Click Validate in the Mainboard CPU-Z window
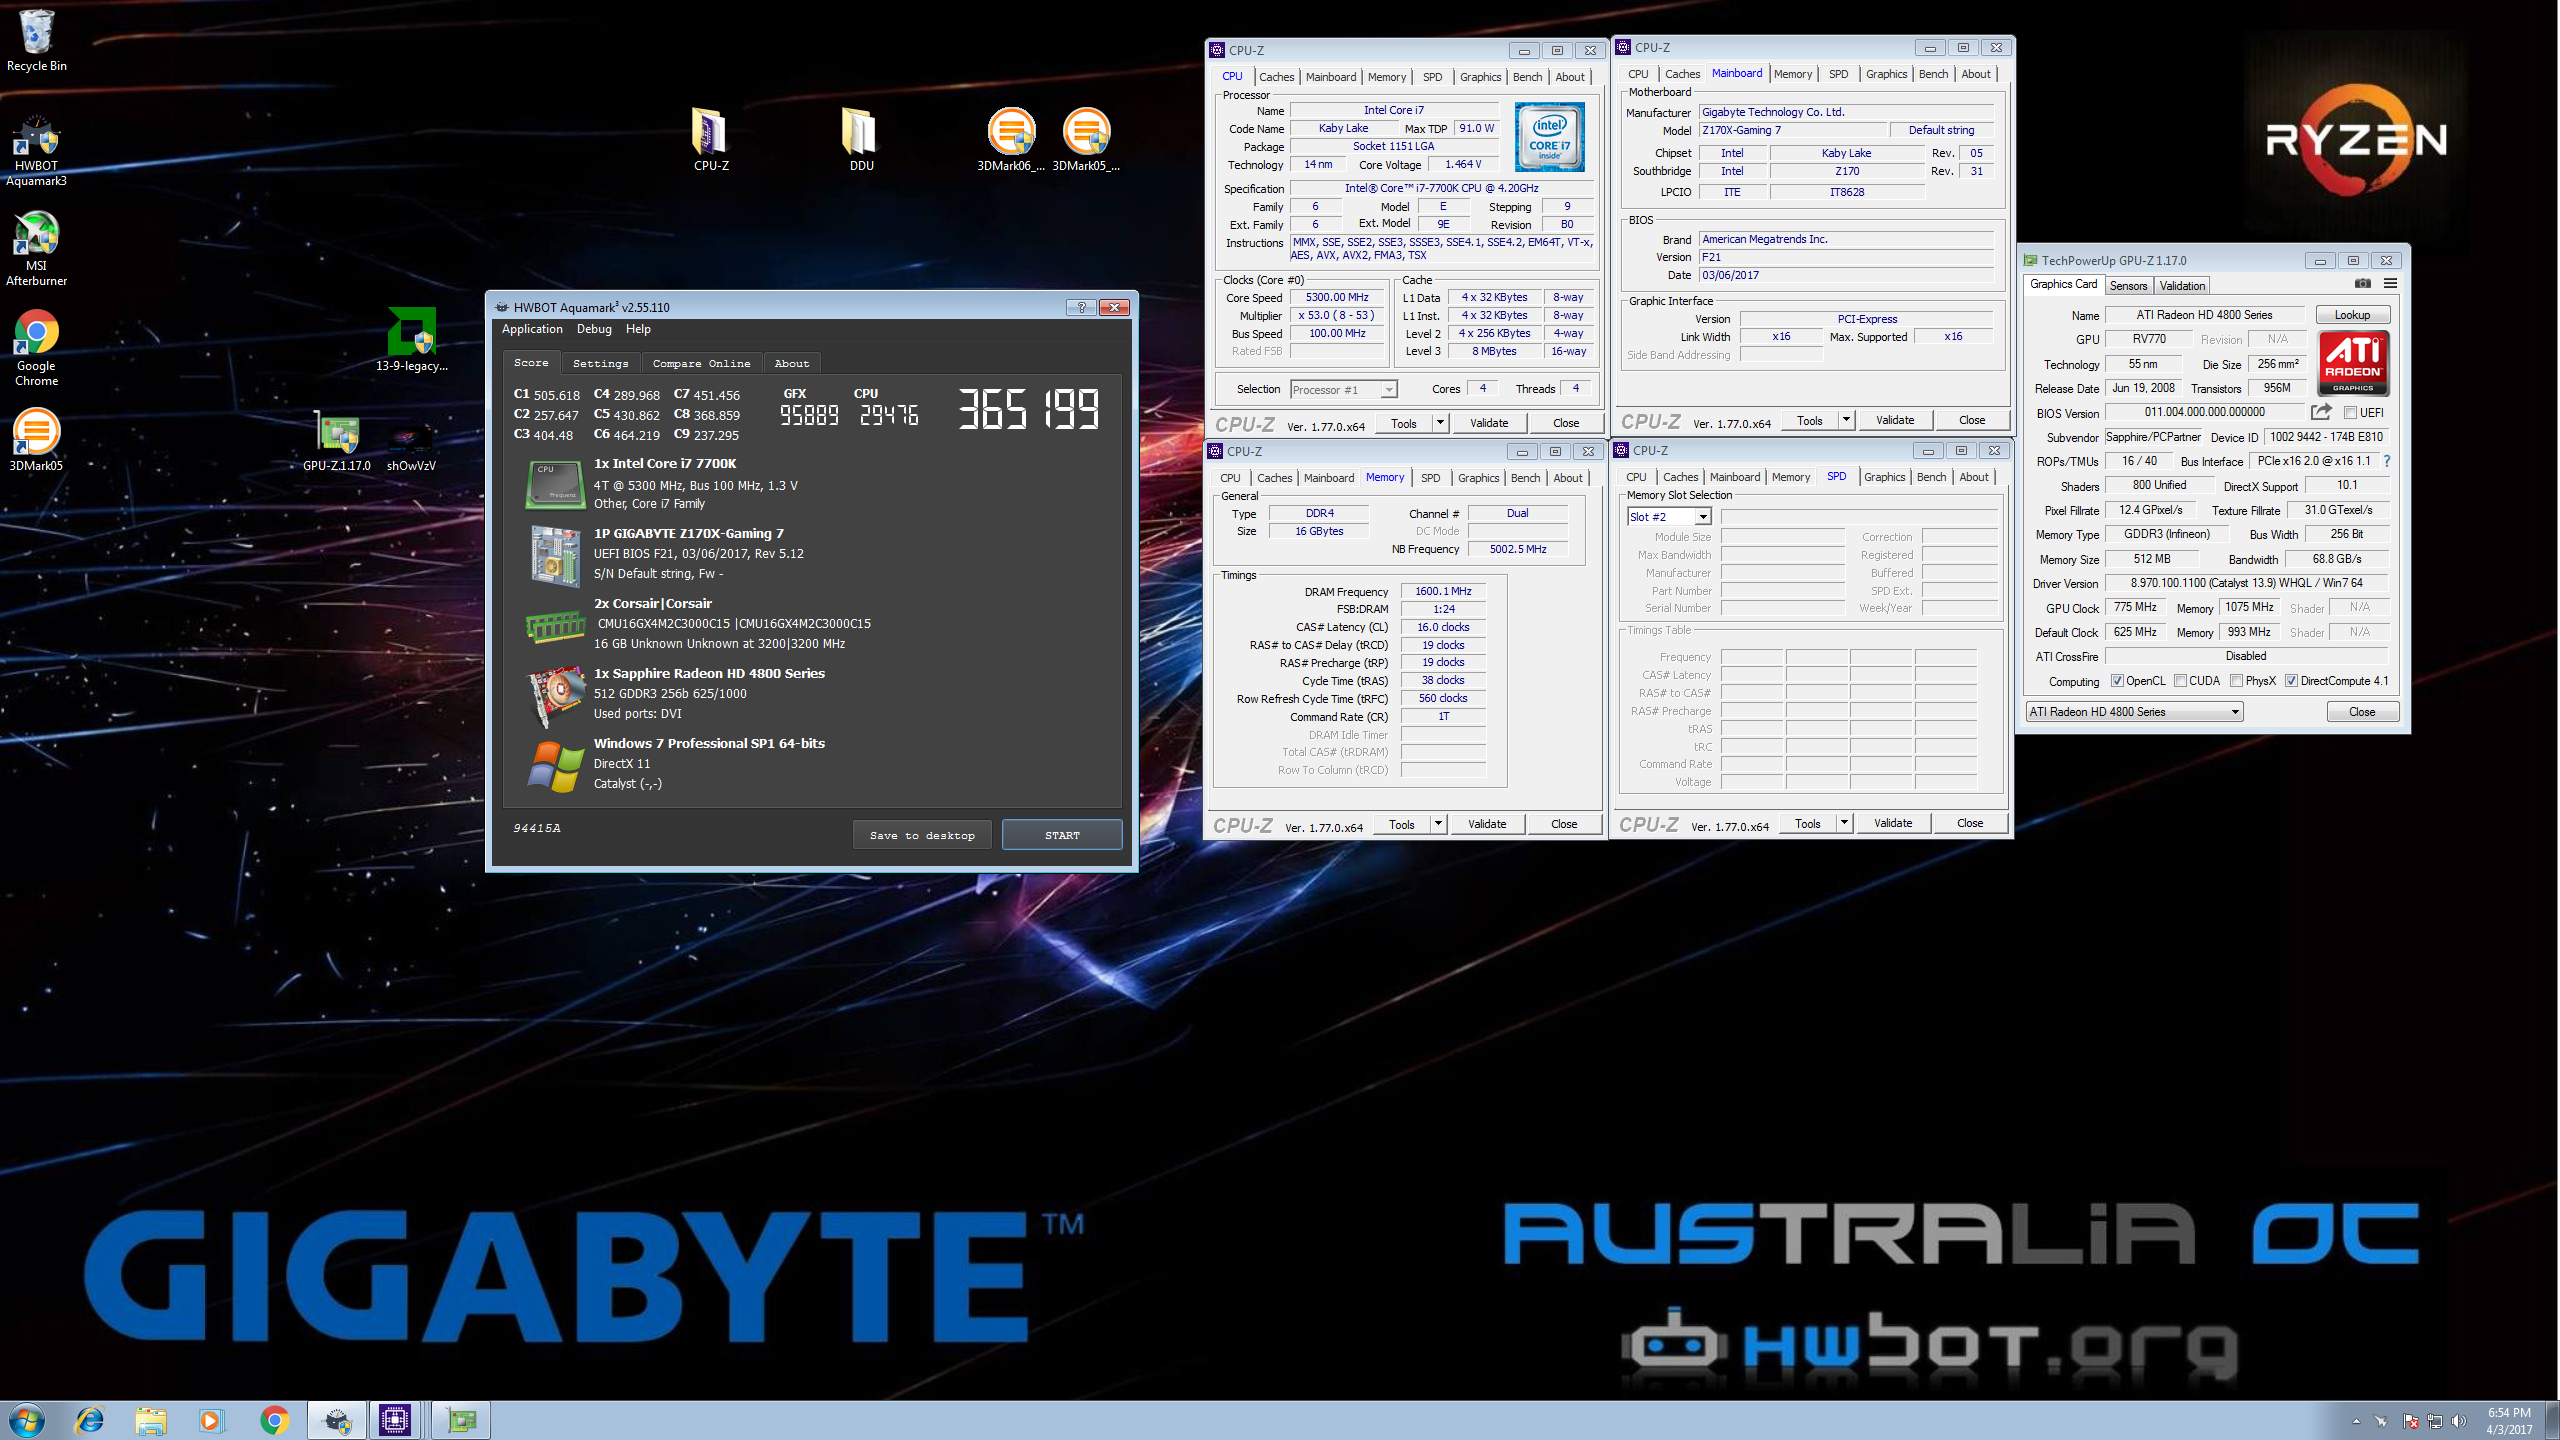This screenshot has height=1440, width=2560. [1895, 420]
